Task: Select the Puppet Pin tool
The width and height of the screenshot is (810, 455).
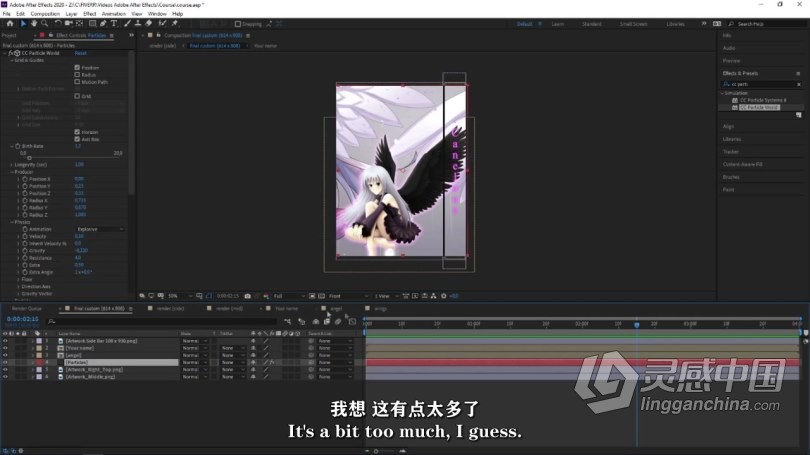Action: tap(175, 24)
